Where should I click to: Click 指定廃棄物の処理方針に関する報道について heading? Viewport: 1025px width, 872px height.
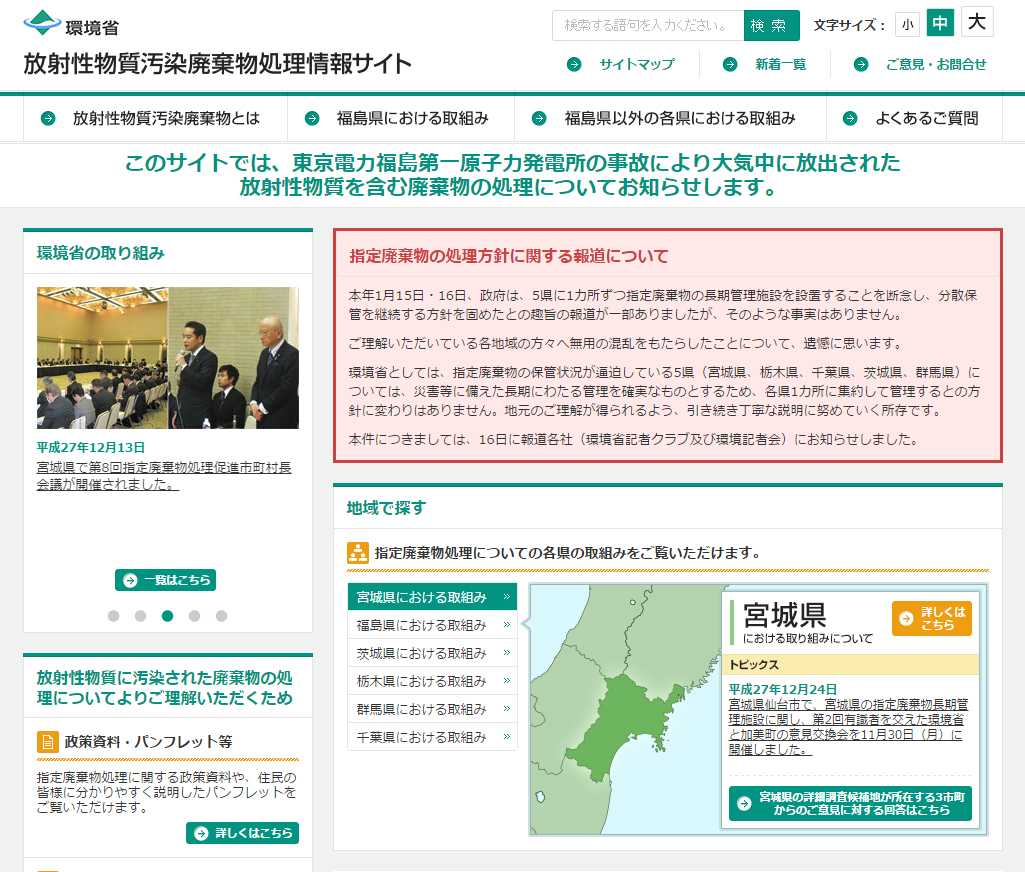(x=509, y=256)
